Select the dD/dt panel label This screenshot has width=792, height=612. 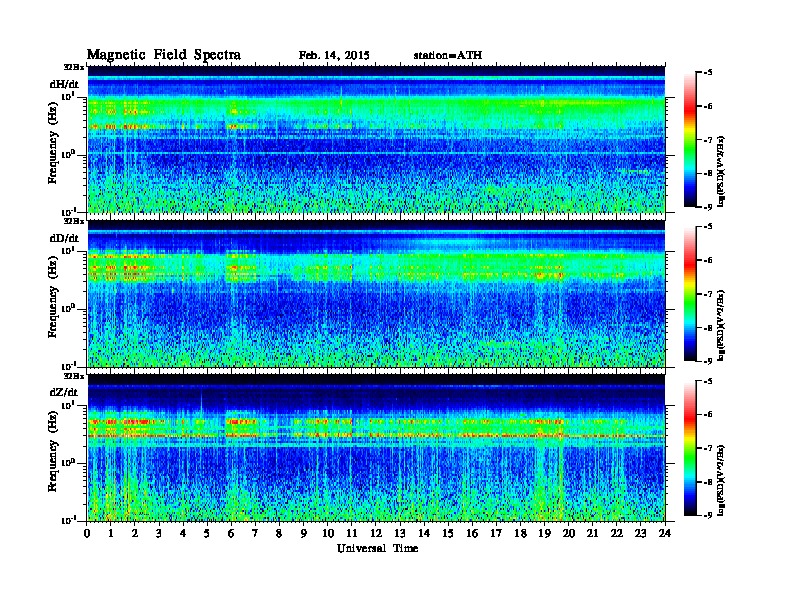coord(64,238)
